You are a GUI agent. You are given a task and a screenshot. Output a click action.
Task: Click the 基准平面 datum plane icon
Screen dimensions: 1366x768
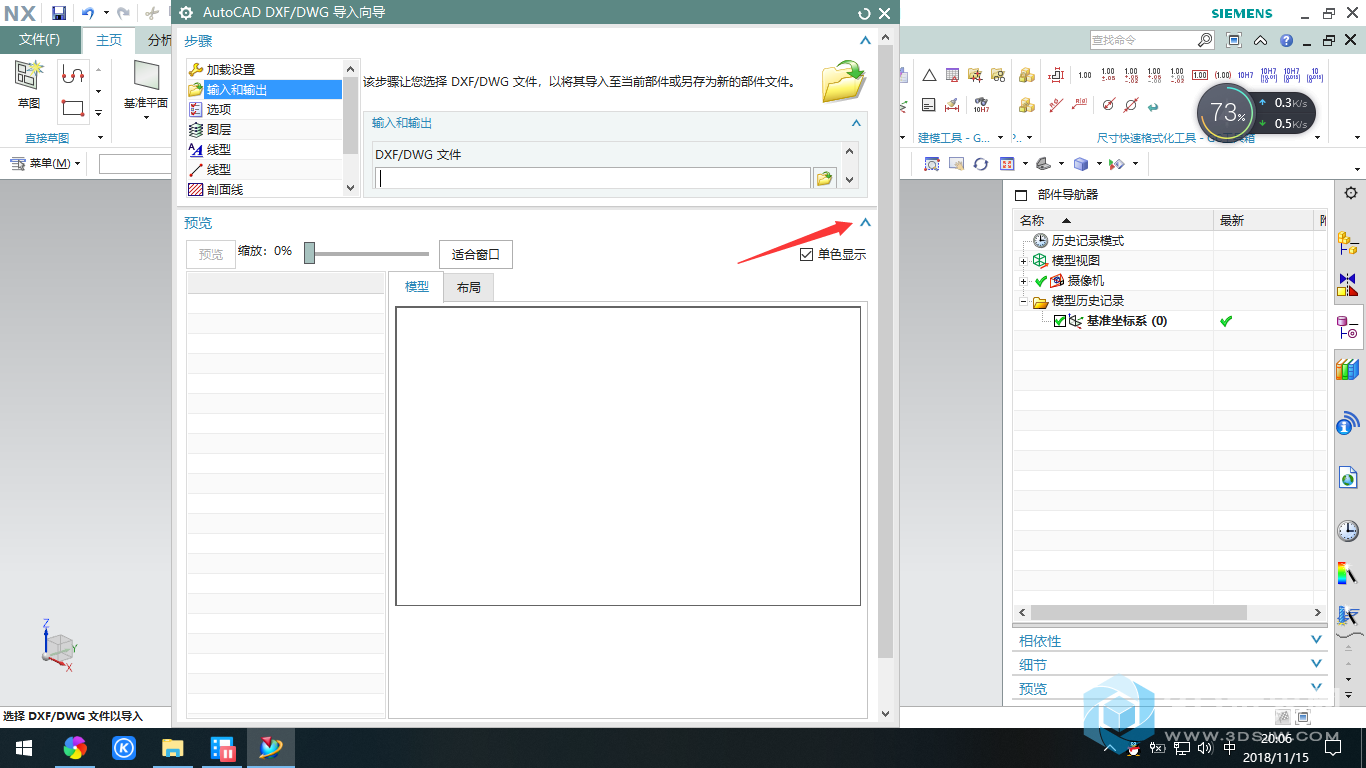click(146, 75)
